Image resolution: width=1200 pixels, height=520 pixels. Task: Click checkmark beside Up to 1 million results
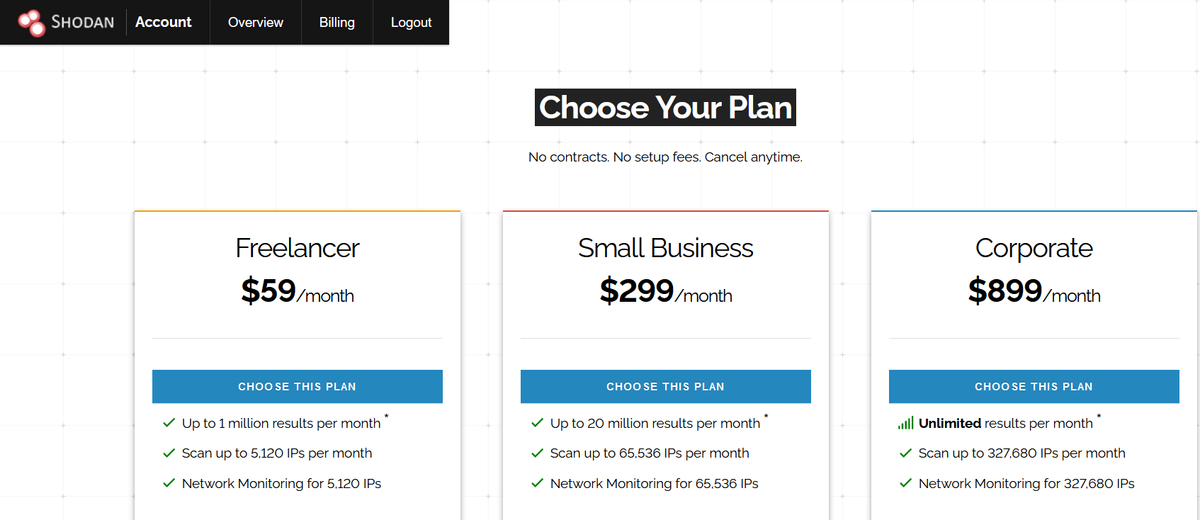(x=168, y=423)
